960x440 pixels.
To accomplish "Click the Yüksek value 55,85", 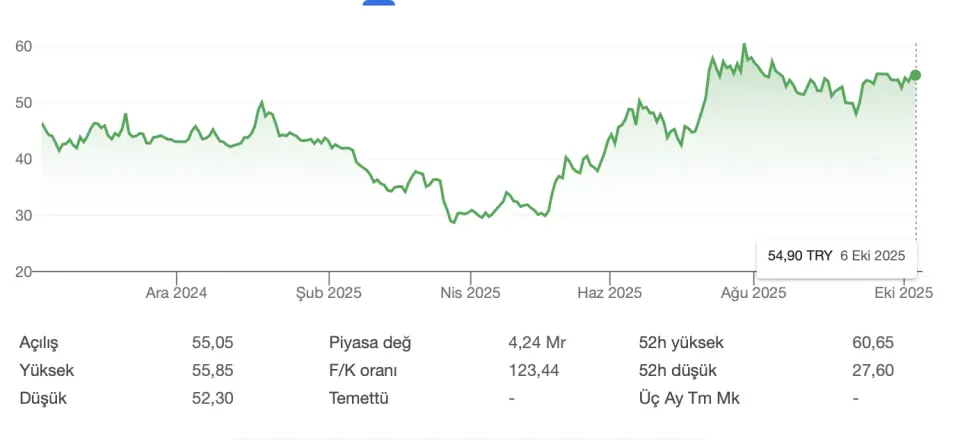I will pyautogui.click(x=212, y=371).
